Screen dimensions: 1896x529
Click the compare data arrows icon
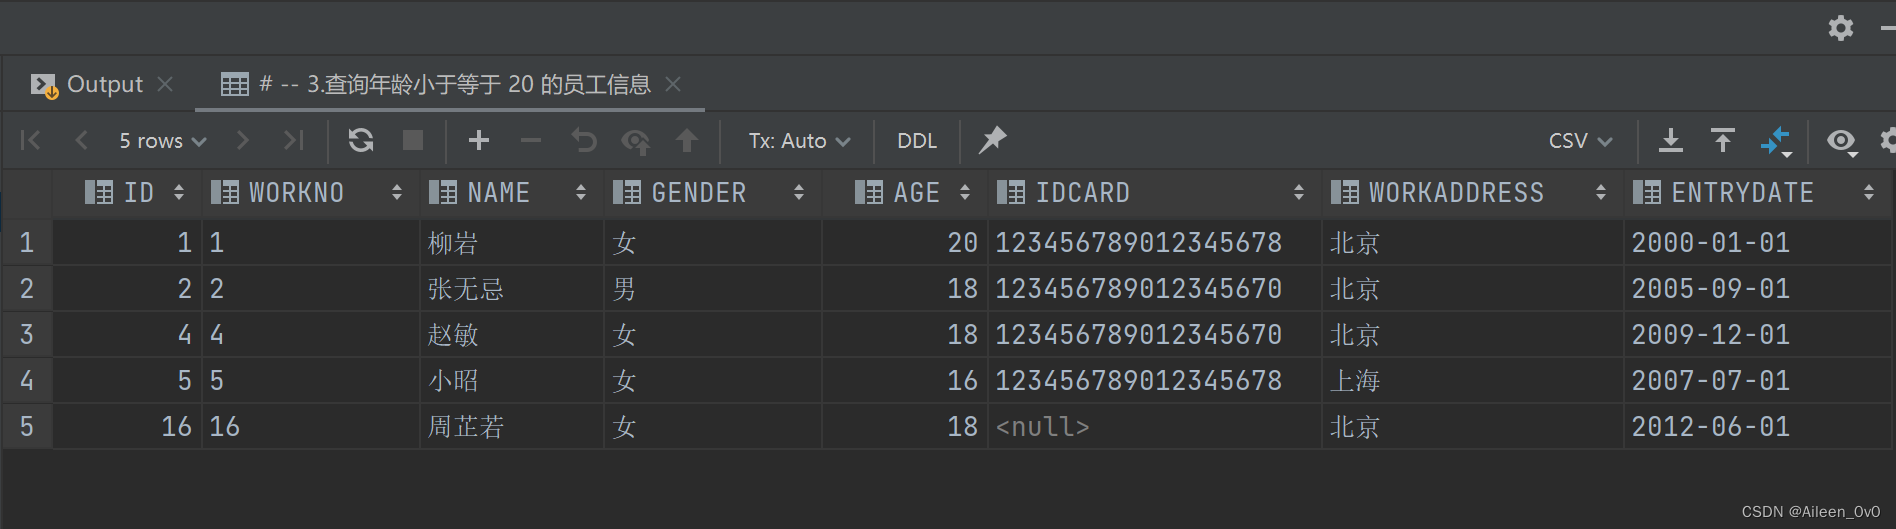(x=1776, y=140)
